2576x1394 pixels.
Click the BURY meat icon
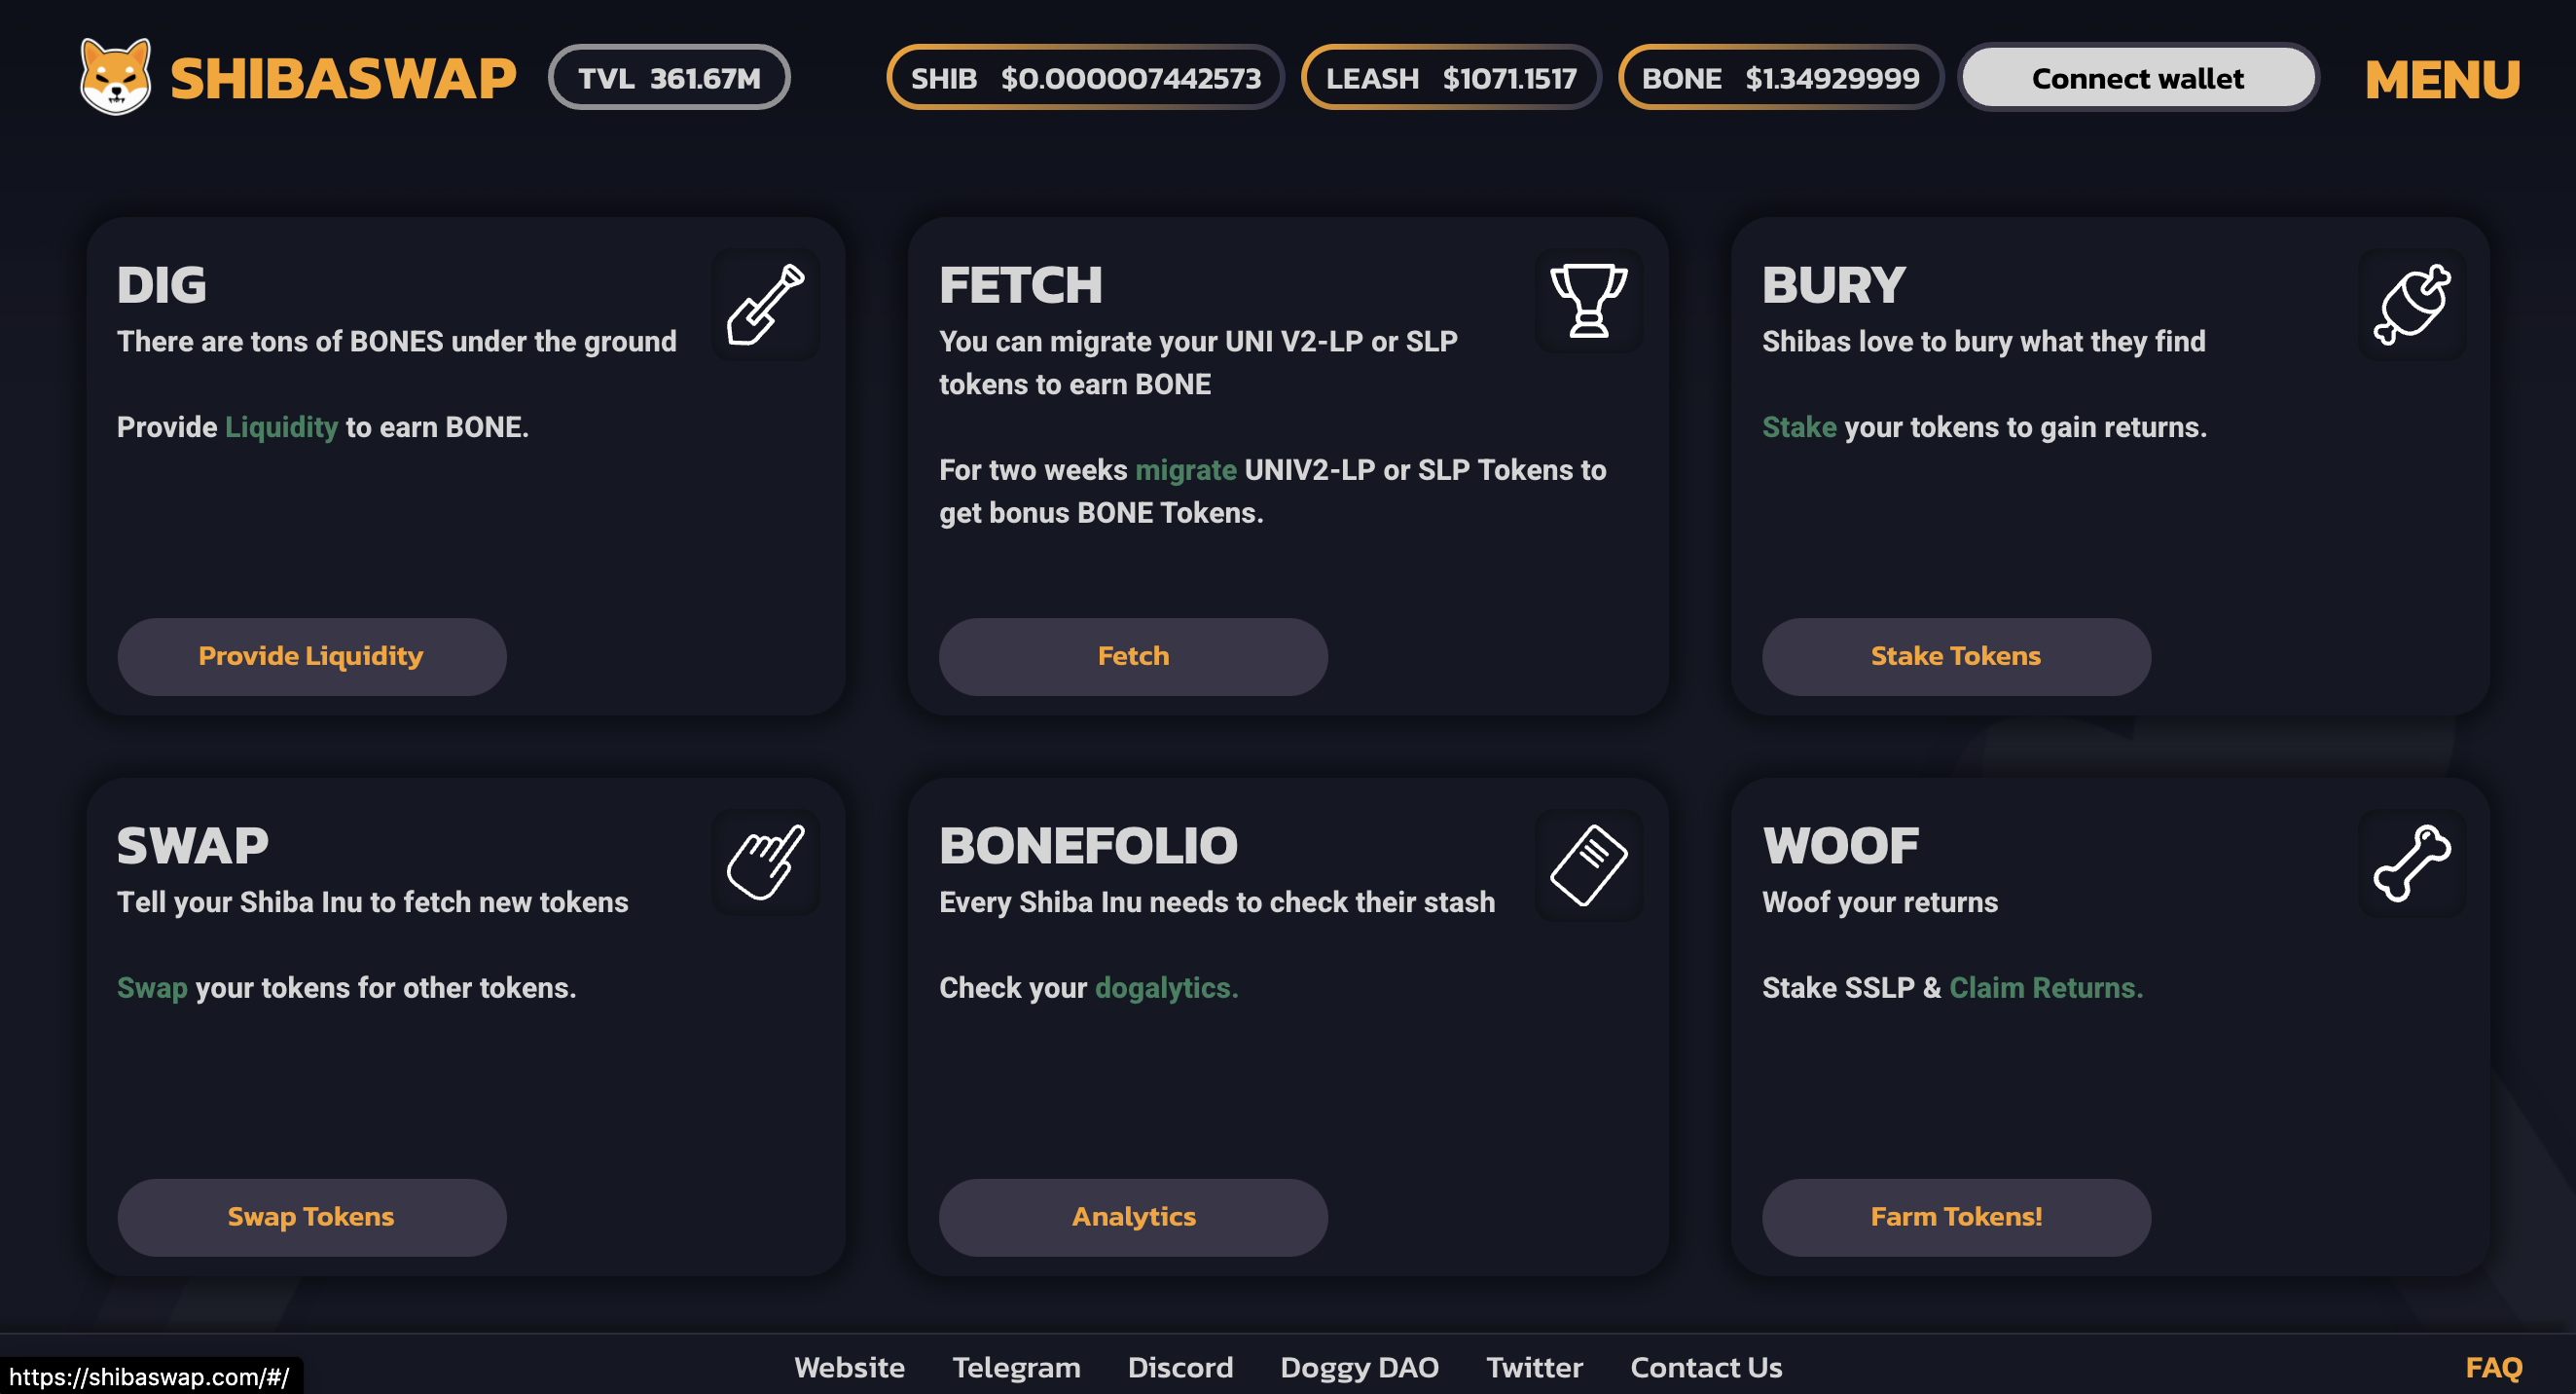[x=2411, y=304]
